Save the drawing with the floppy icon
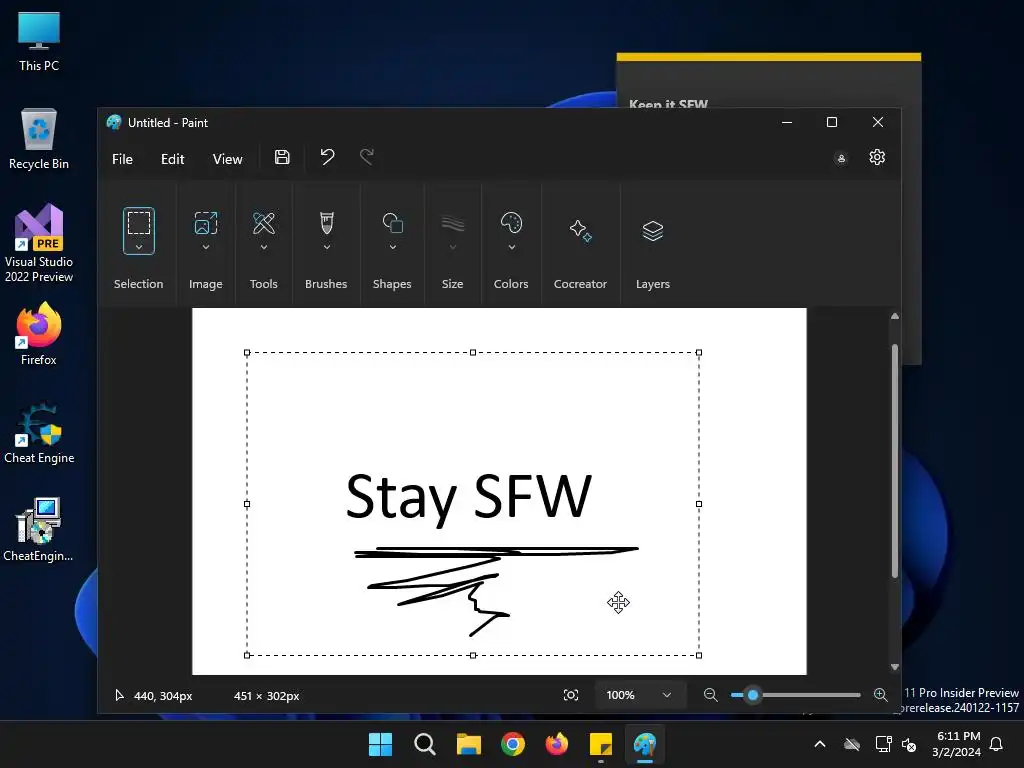Image resolution: width=1024 pixels, height=768 pixels. (282, 157)
